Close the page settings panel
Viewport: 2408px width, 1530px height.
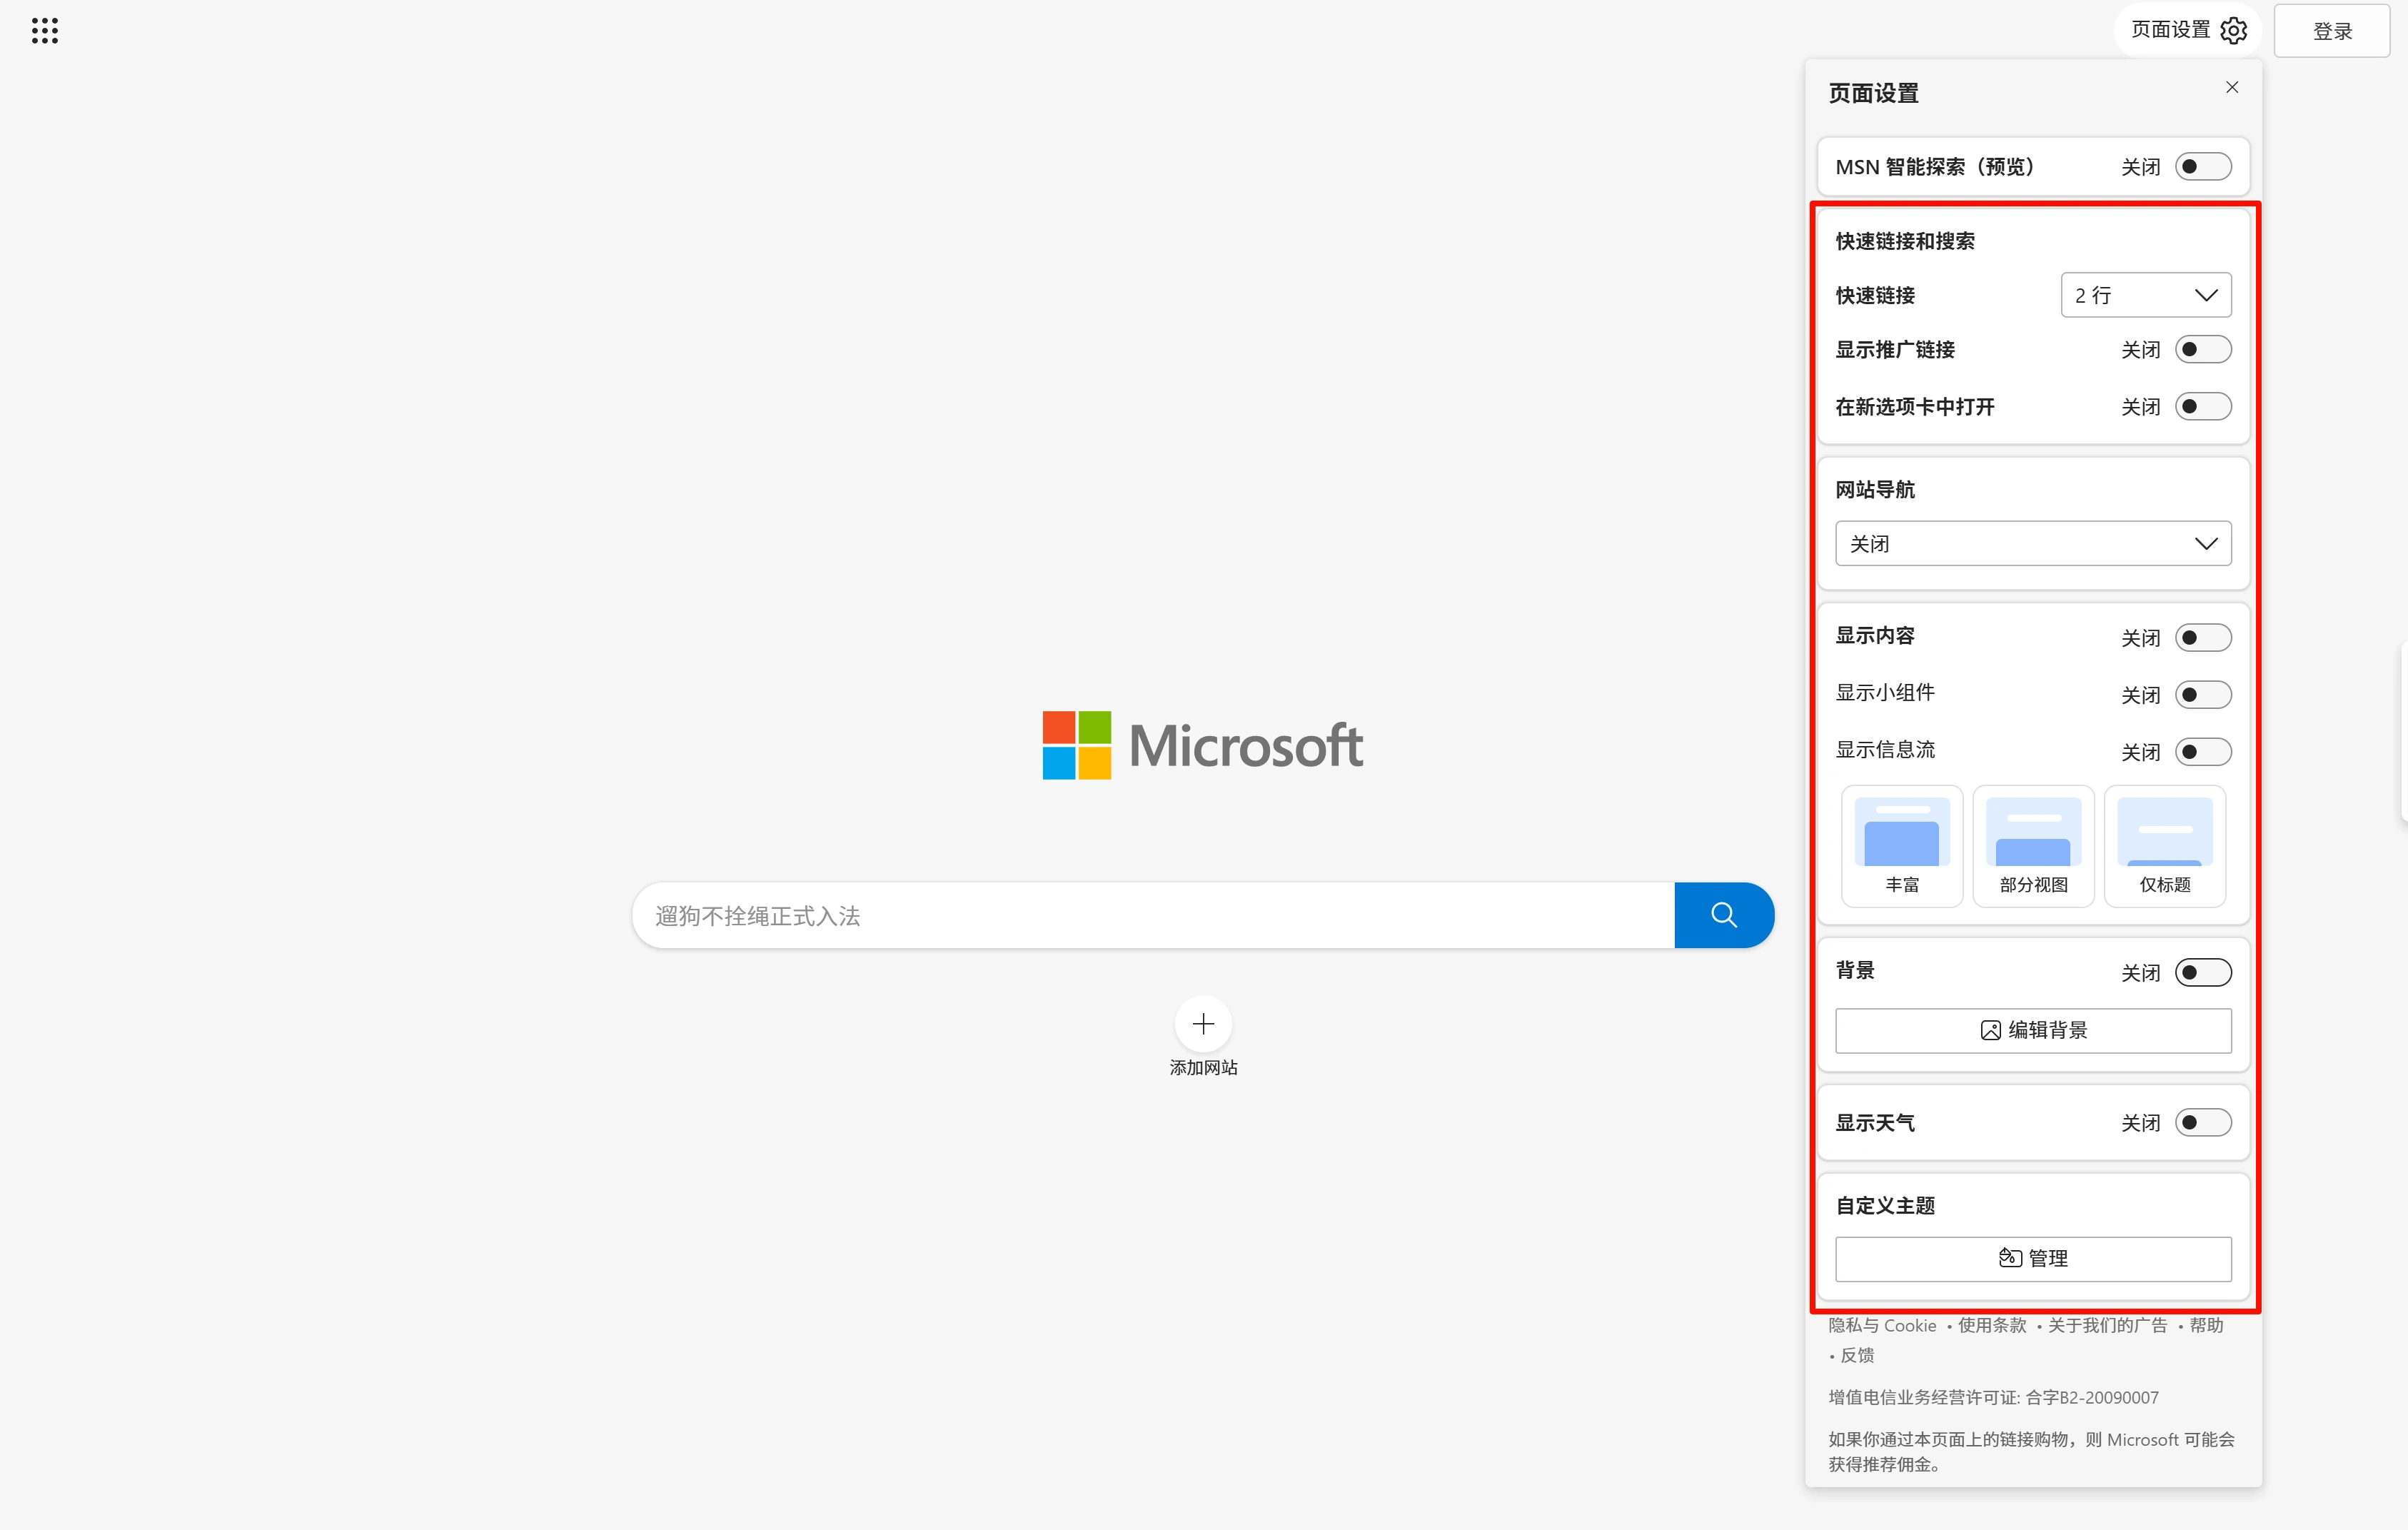[2232, 87]
